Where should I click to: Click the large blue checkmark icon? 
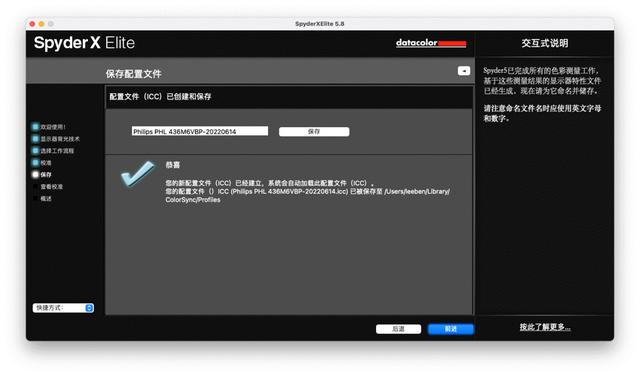tap(138, 173)
